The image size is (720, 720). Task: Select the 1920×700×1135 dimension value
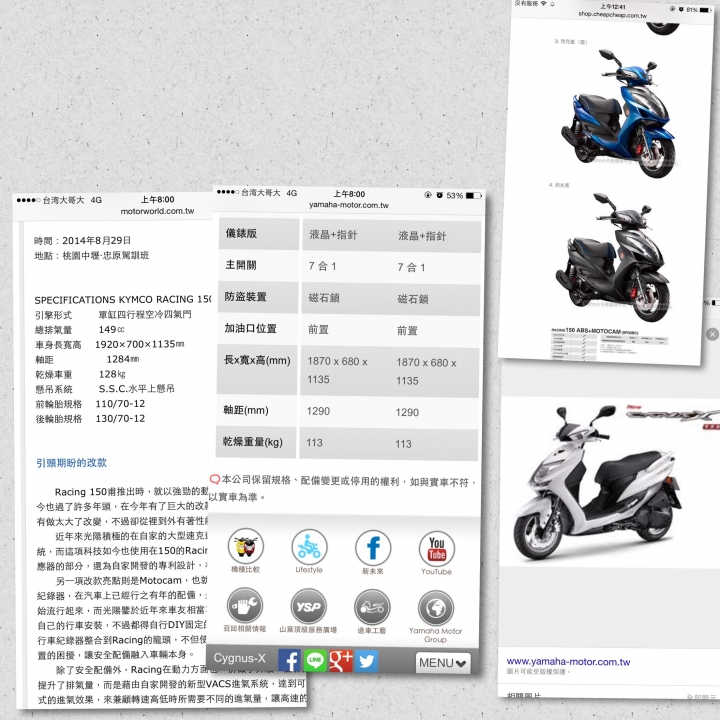[x=140, y=344]
